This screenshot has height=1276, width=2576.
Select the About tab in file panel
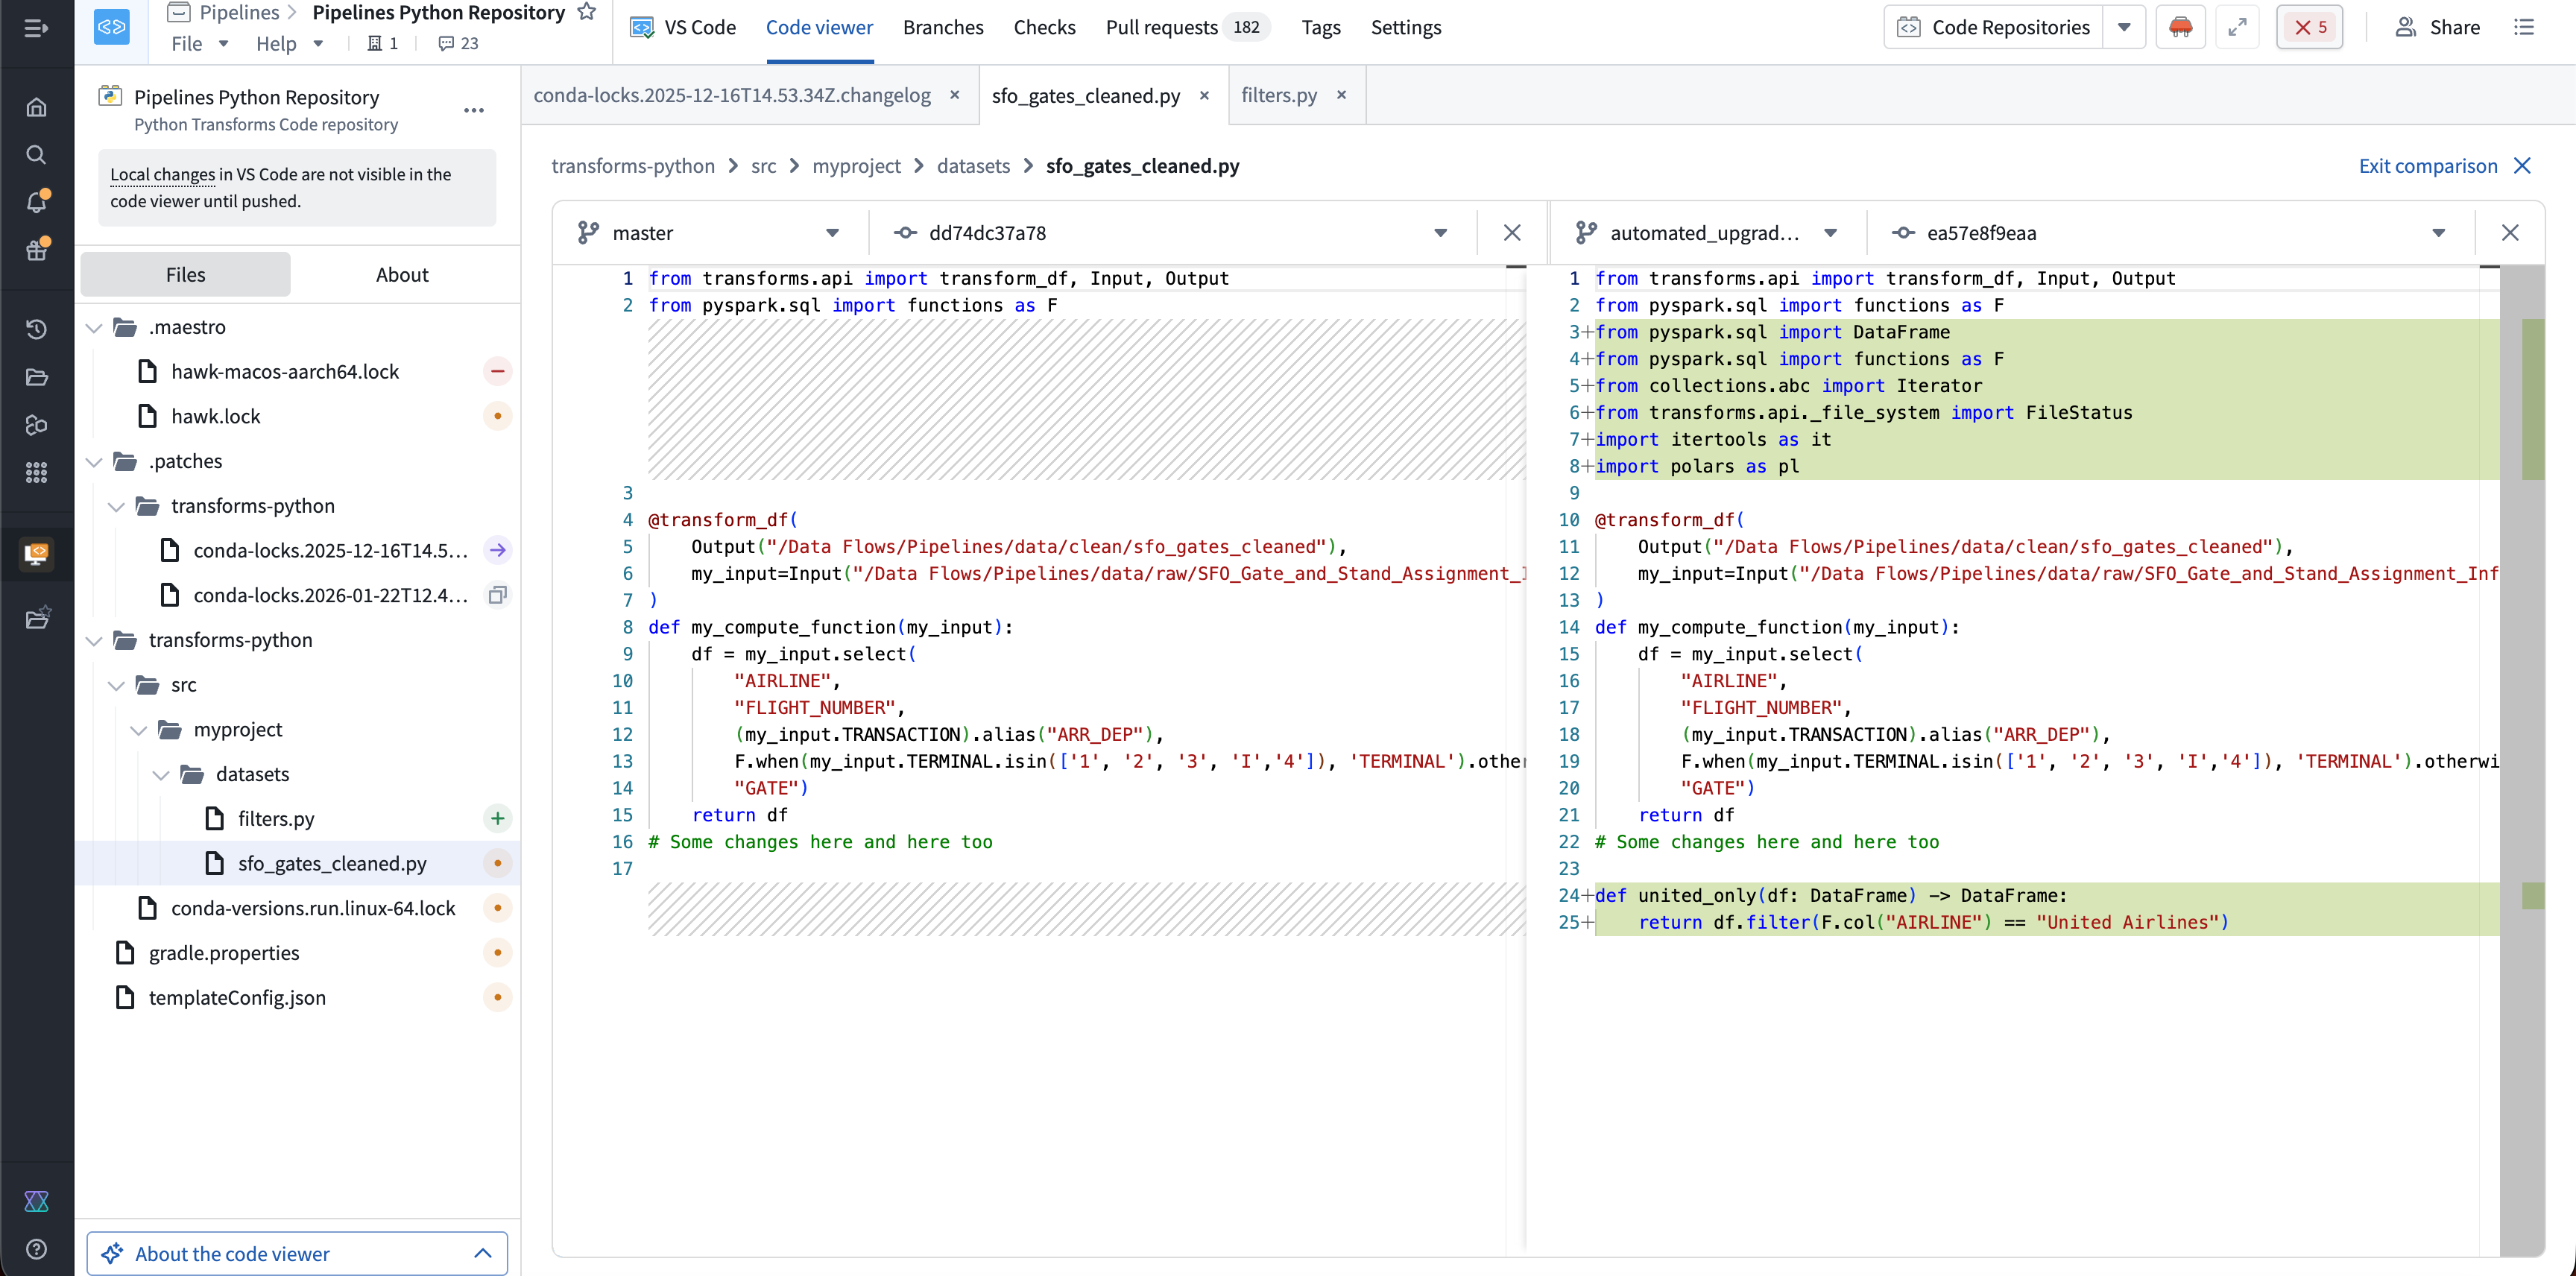pyautogui.click(x=402, y=274)
